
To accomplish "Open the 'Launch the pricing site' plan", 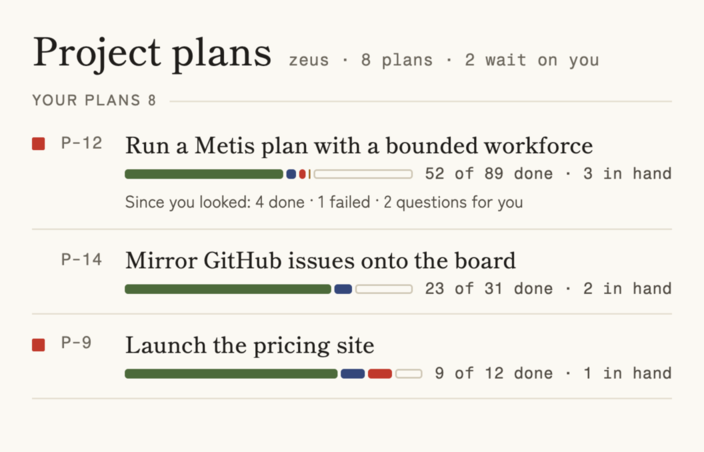I will coord(250,346).
